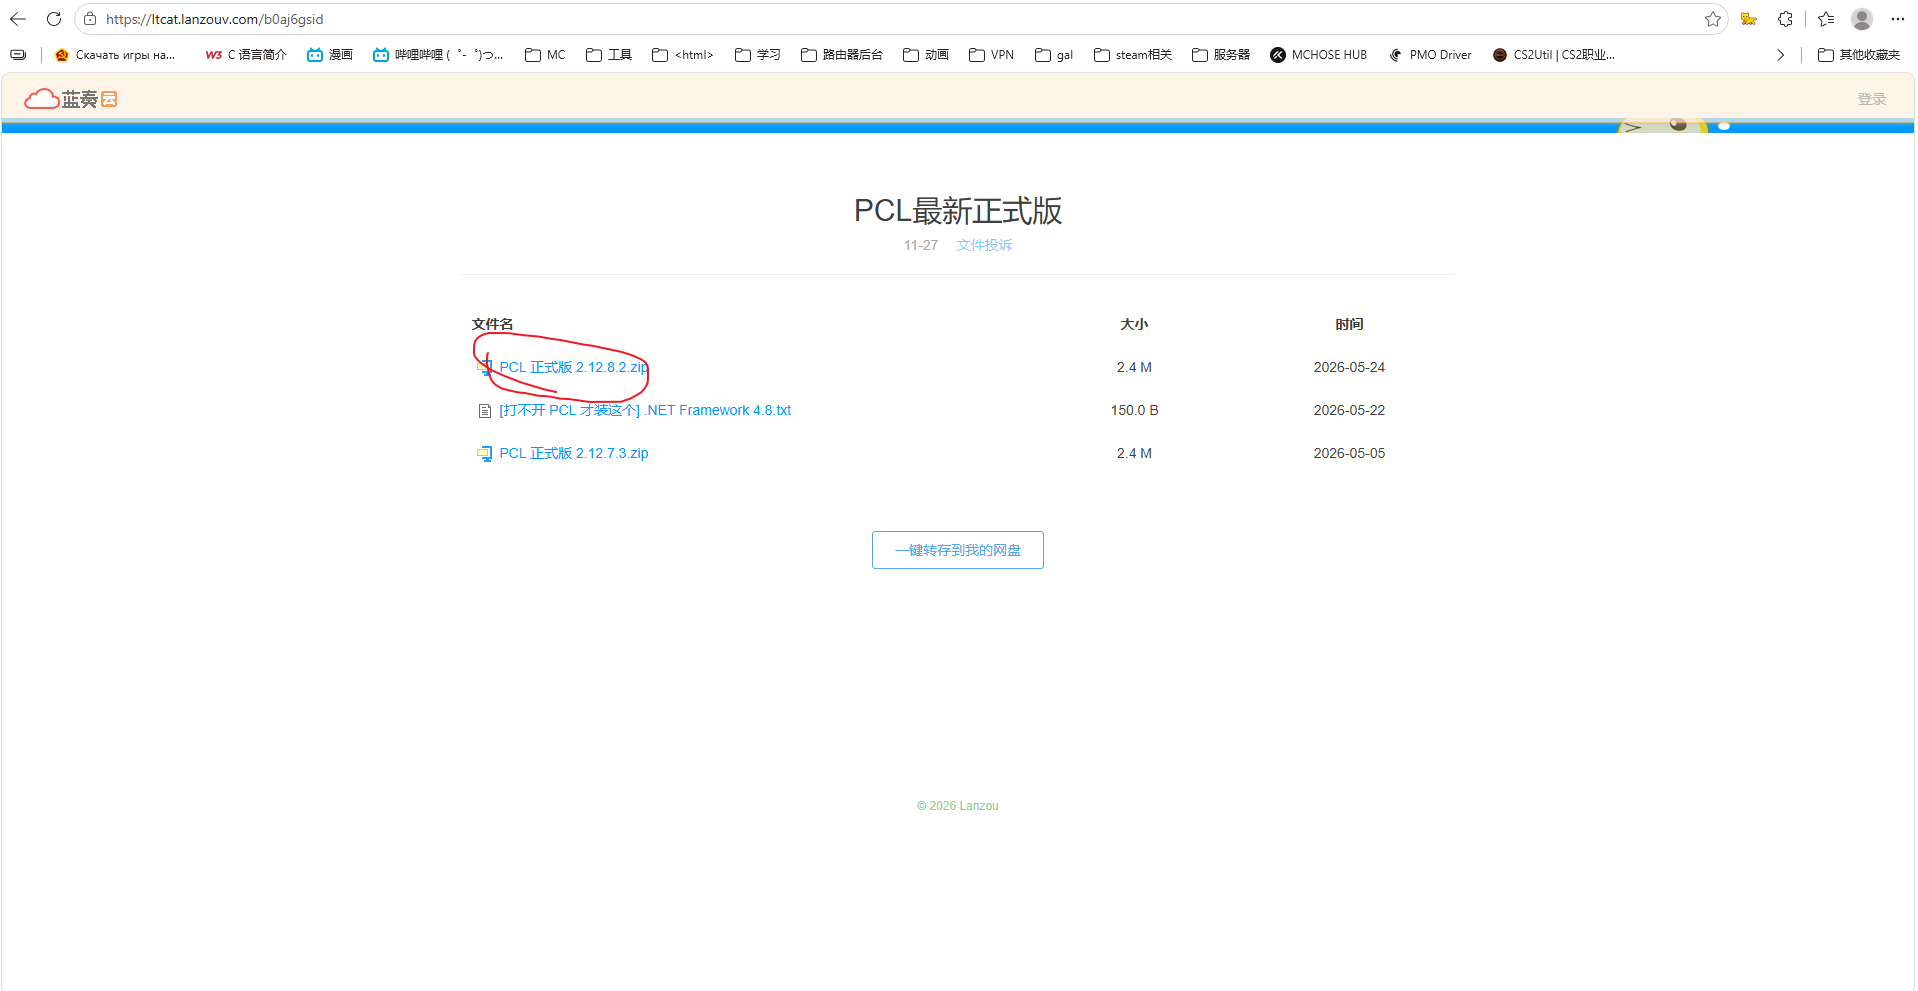Viewport: 1918px width, 991px height.
Task: Open the 漫画 bilibili bookmark
Action: [x=330, y=55]
